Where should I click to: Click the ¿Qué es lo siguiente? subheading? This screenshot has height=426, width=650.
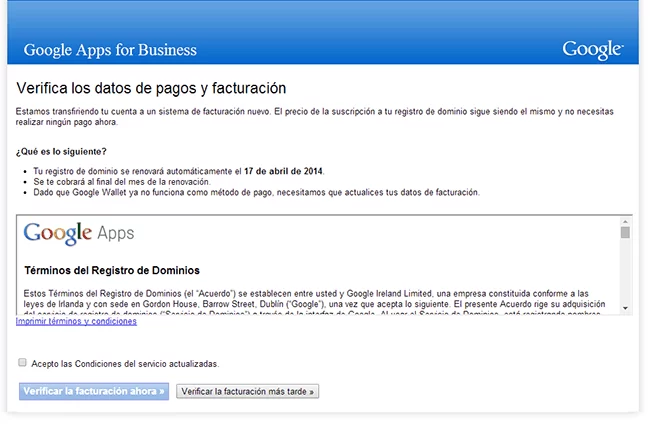tap(61, 152)
